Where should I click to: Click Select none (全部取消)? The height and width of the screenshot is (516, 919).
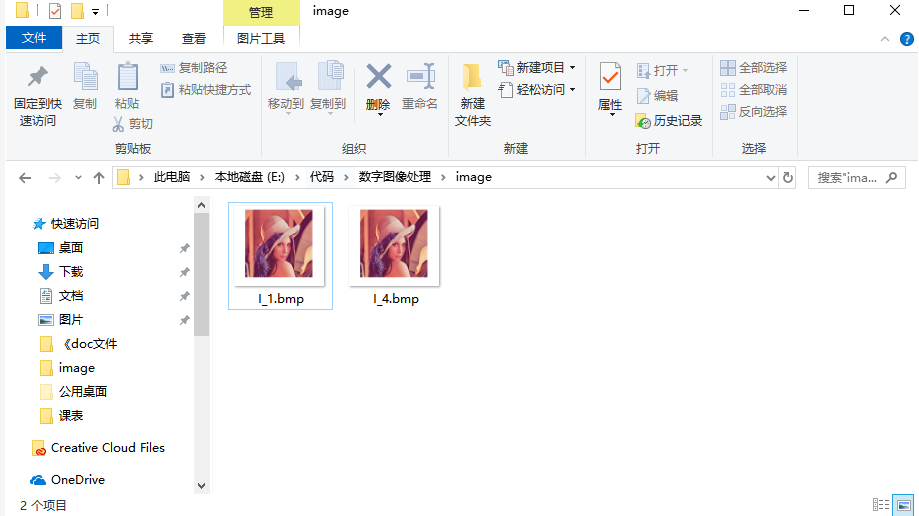(x=753, y=90)
